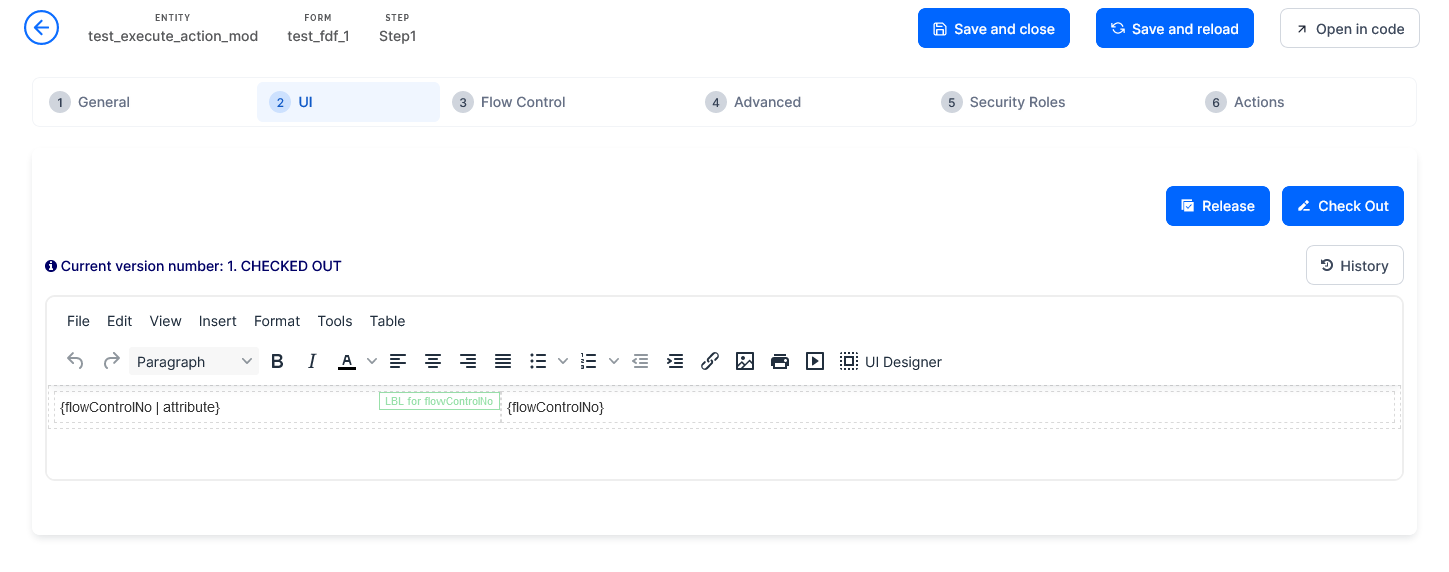Toggle italic formatting in editor

312,362
